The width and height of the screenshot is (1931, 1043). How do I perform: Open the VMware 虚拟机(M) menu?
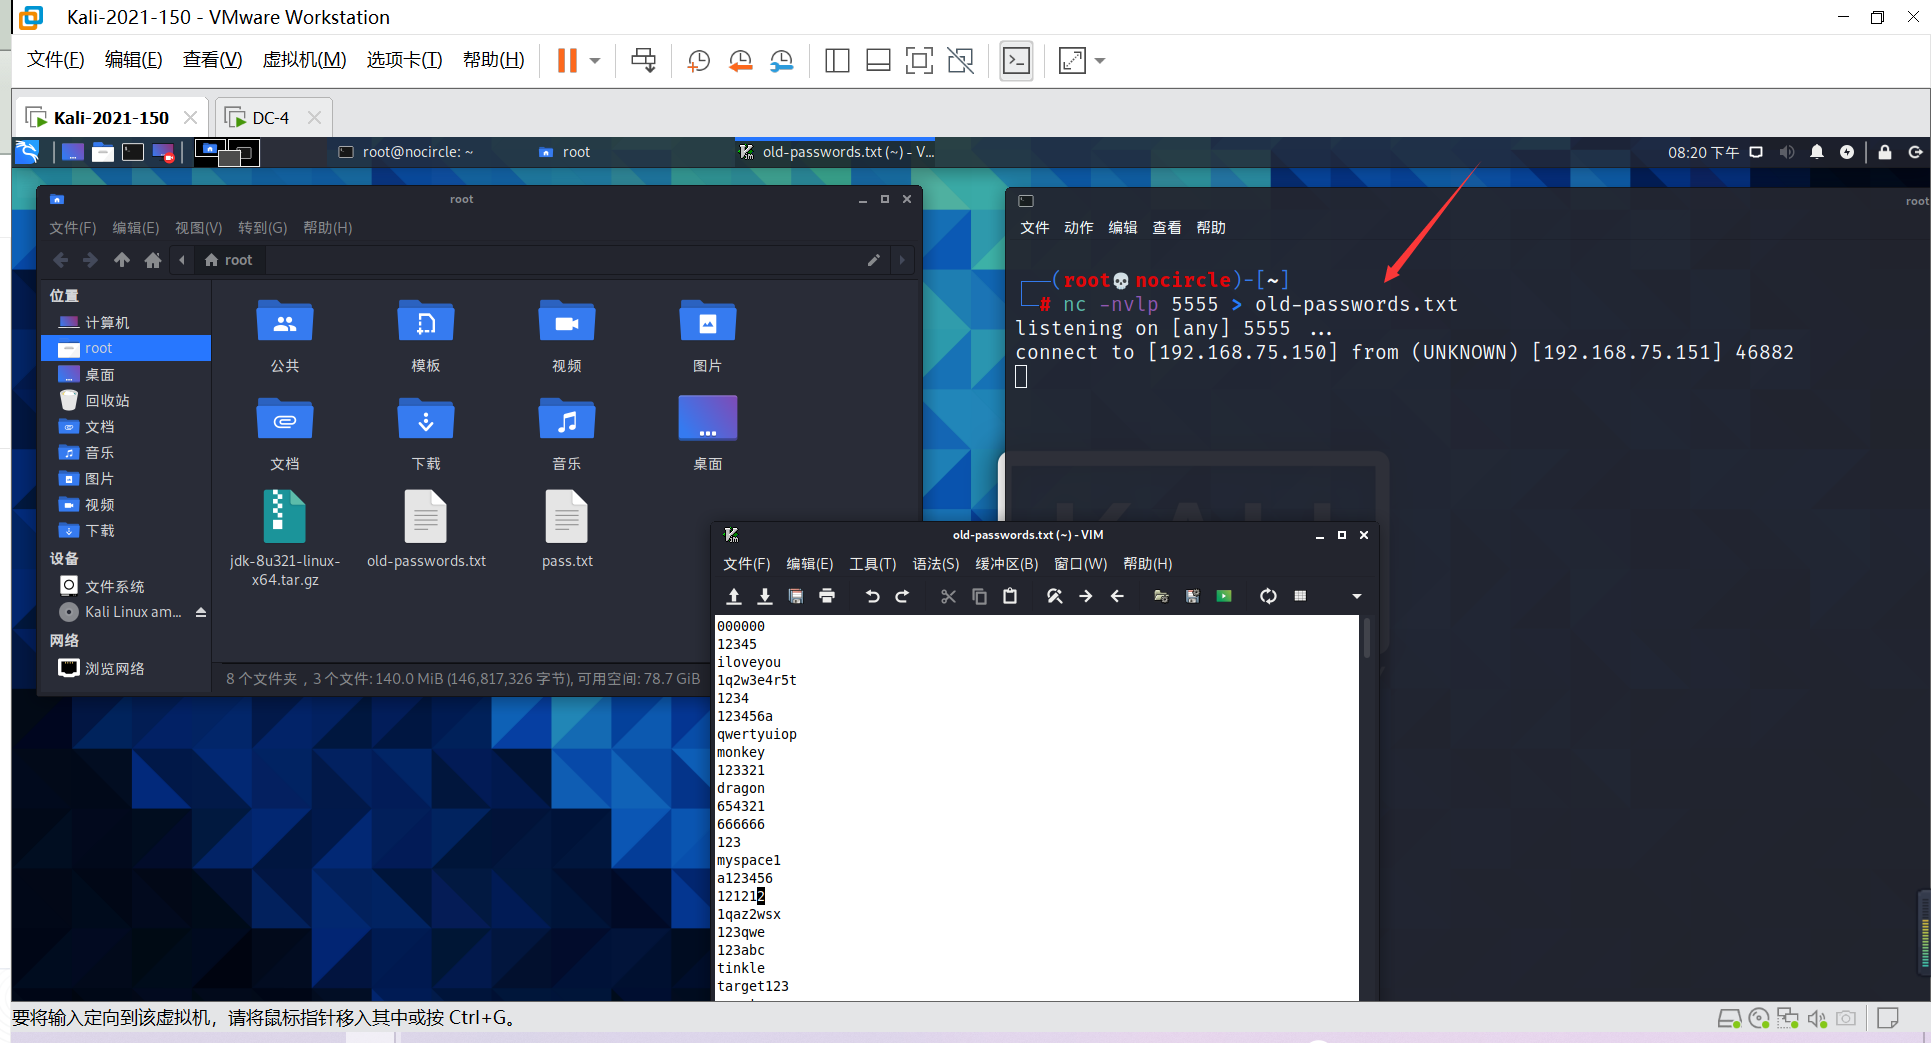pyautogui.click(x=304, y=60)
